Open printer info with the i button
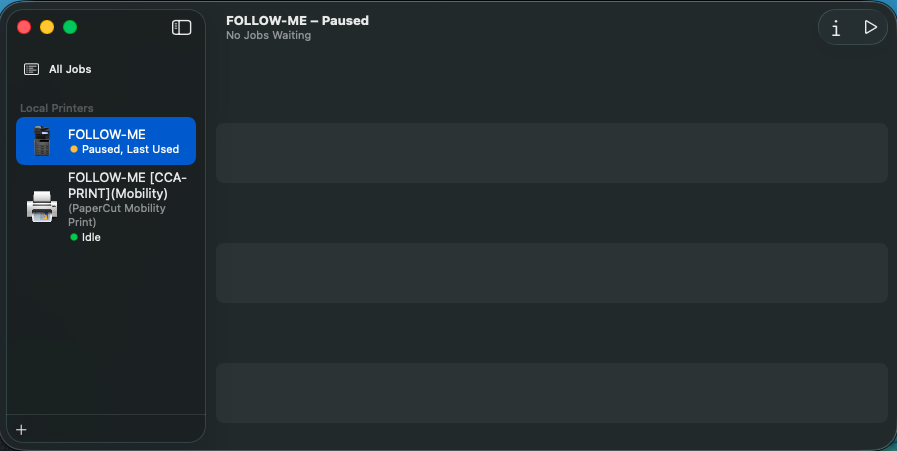This screenshot has height=451, width=897. (836, 28)
